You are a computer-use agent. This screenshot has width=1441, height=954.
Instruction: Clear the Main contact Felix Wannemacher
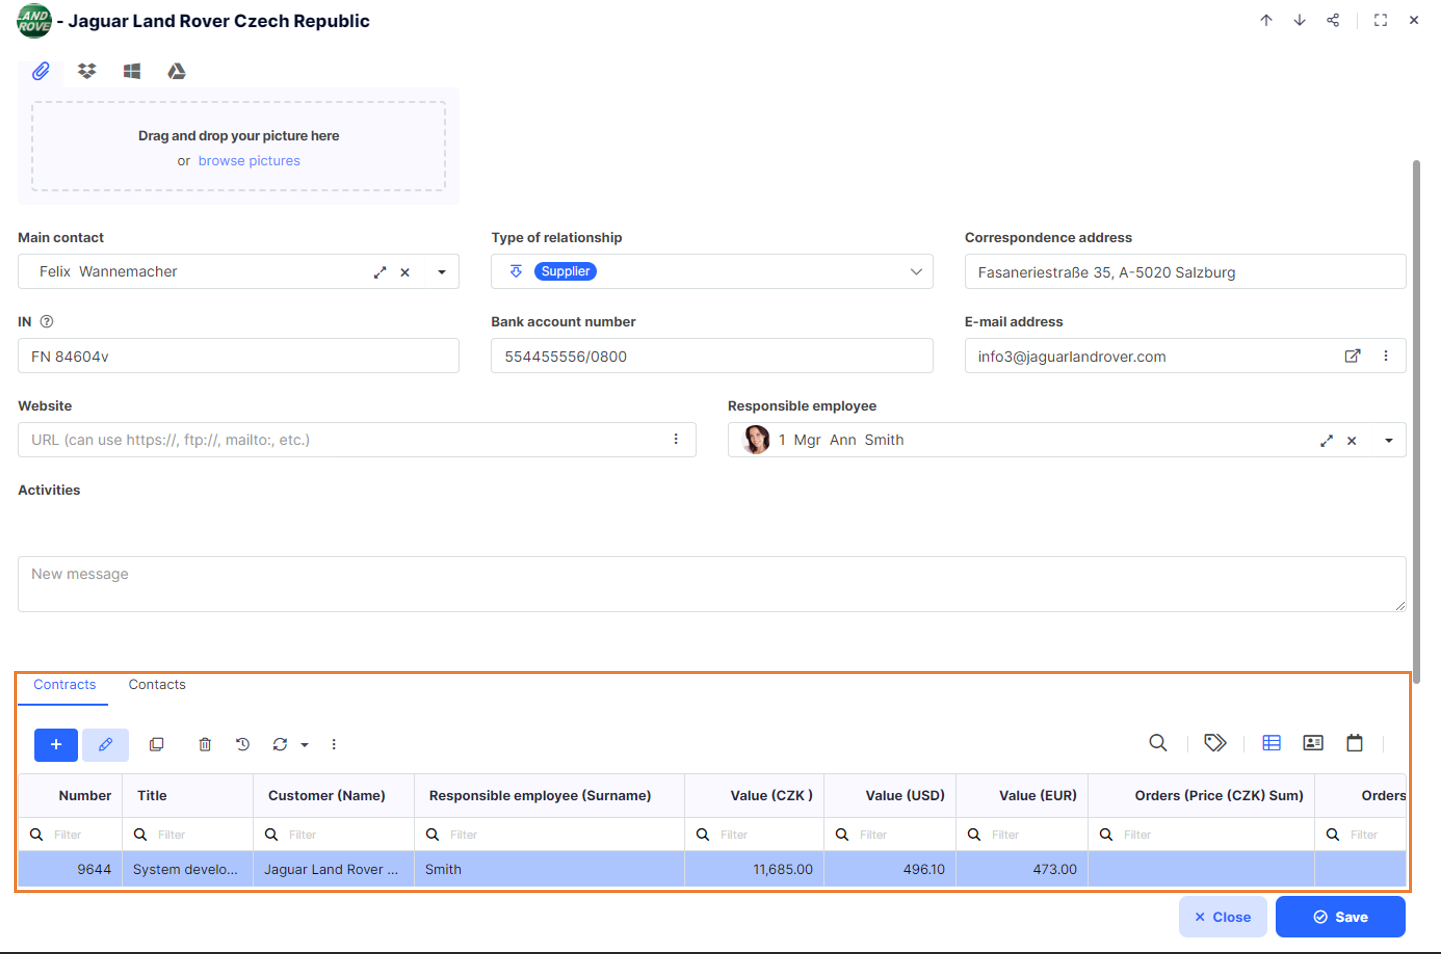(x=405, y=272)
